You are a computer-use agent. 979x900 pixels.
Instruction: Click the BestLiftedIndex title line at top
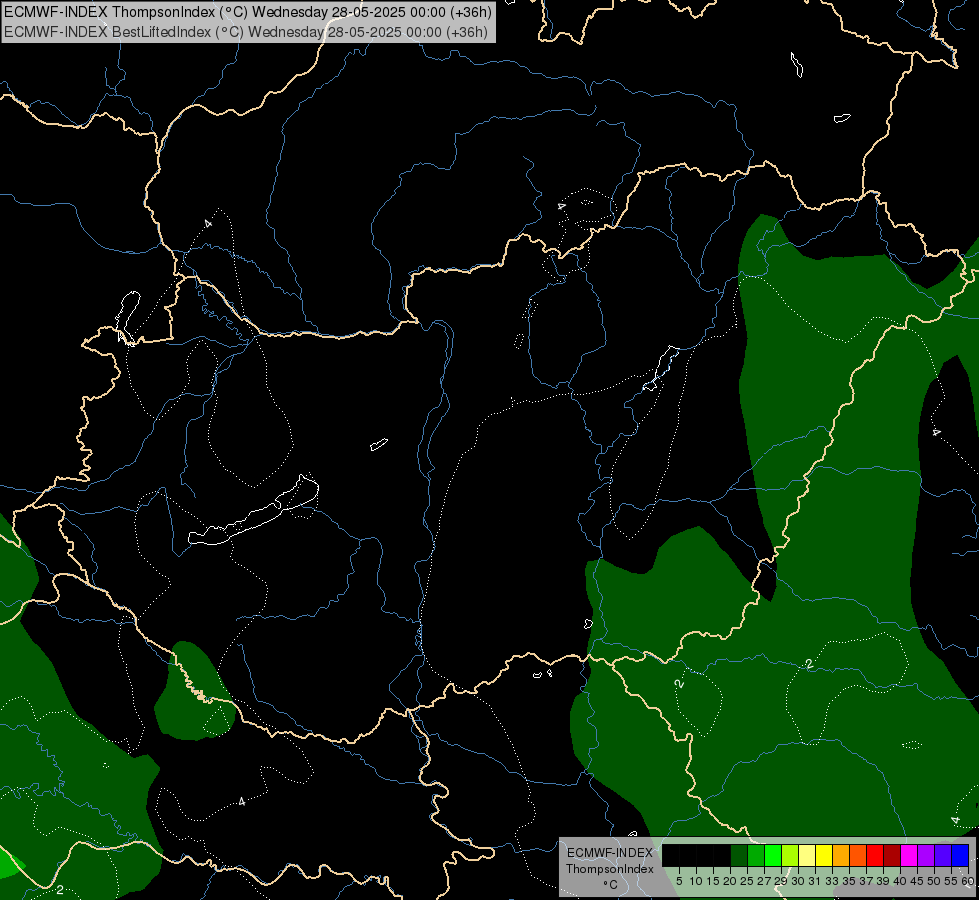(245, 32)
